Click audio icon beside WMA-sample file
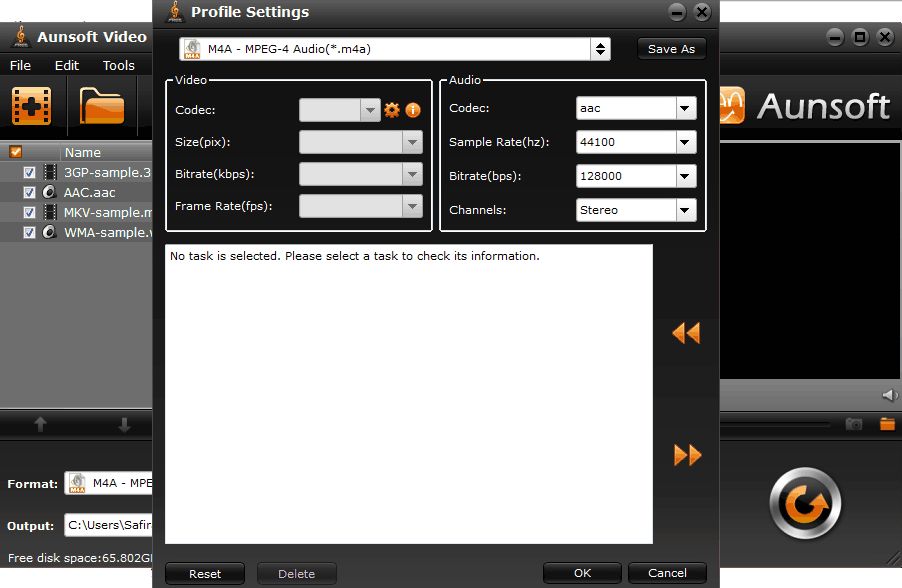The height and width of the screenshot is (588, 902). [49, 232]
